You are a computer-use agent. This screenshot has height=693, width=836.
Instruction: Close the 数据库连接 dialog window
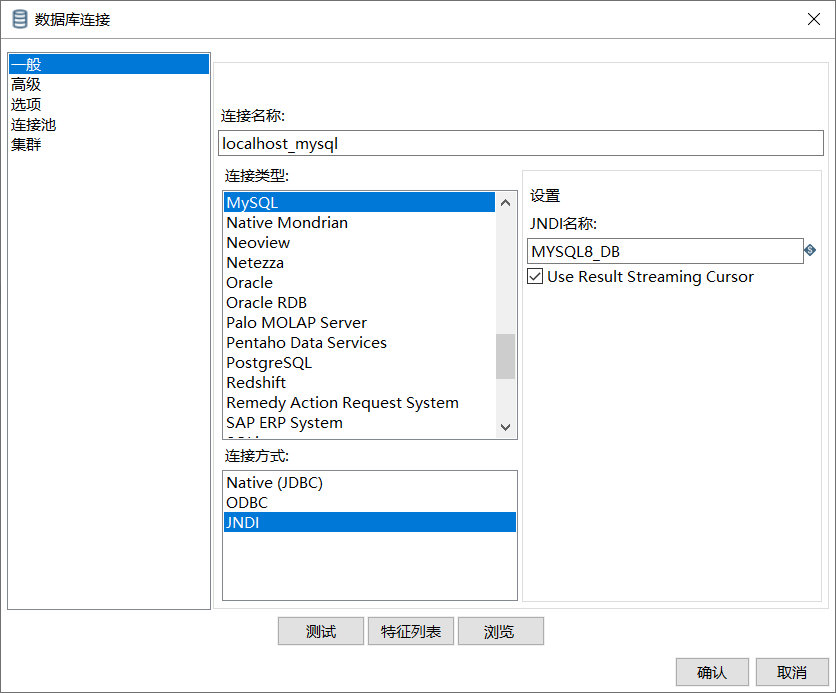(x=814, y=19)
